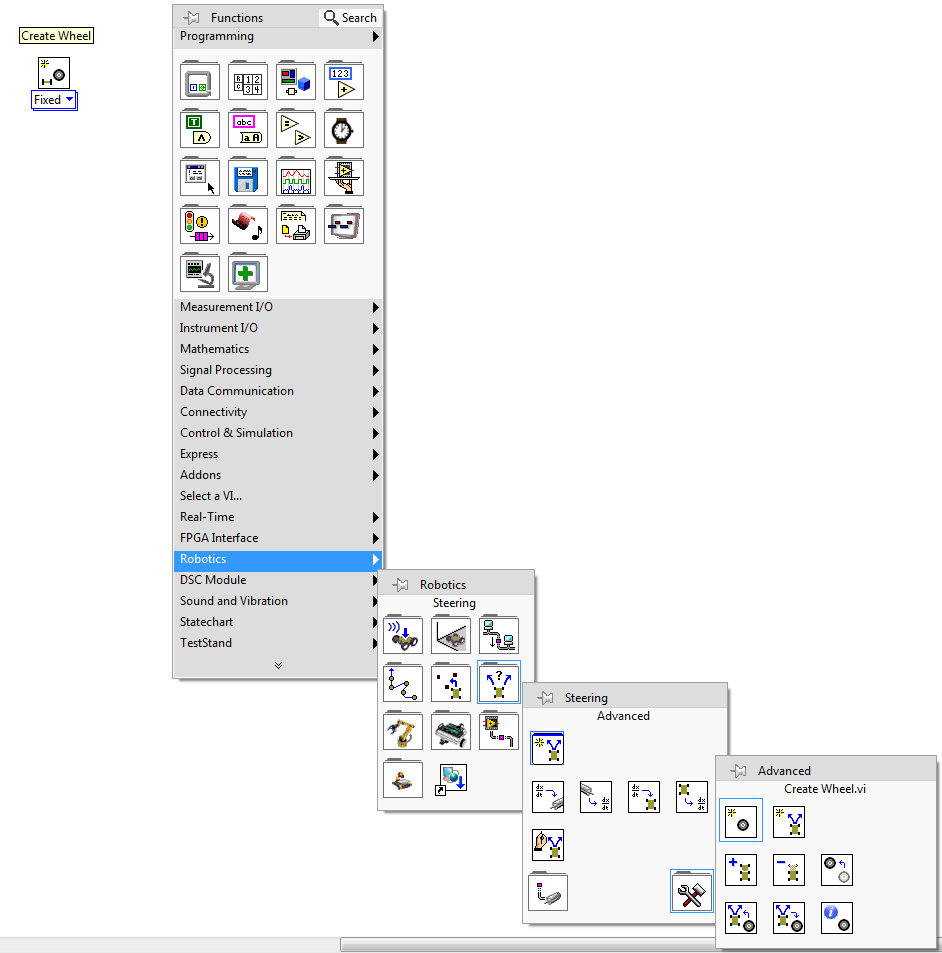
Task: Open the highlighted Robotics category
Action: coord(278,559)
